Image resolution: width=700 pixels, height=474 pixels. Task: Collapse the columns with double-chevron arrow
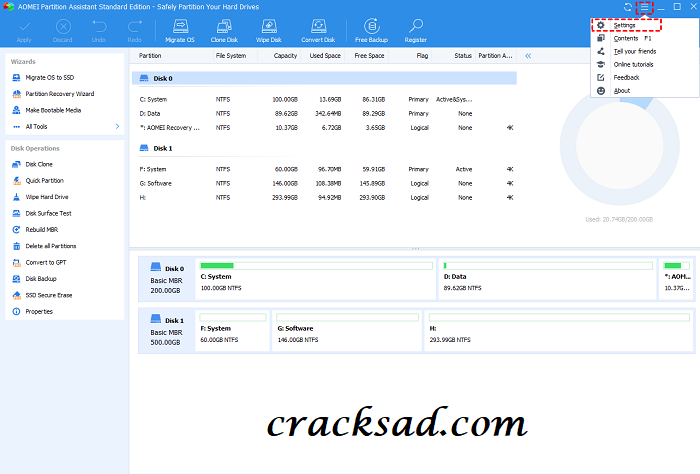(x=528, y=56)
